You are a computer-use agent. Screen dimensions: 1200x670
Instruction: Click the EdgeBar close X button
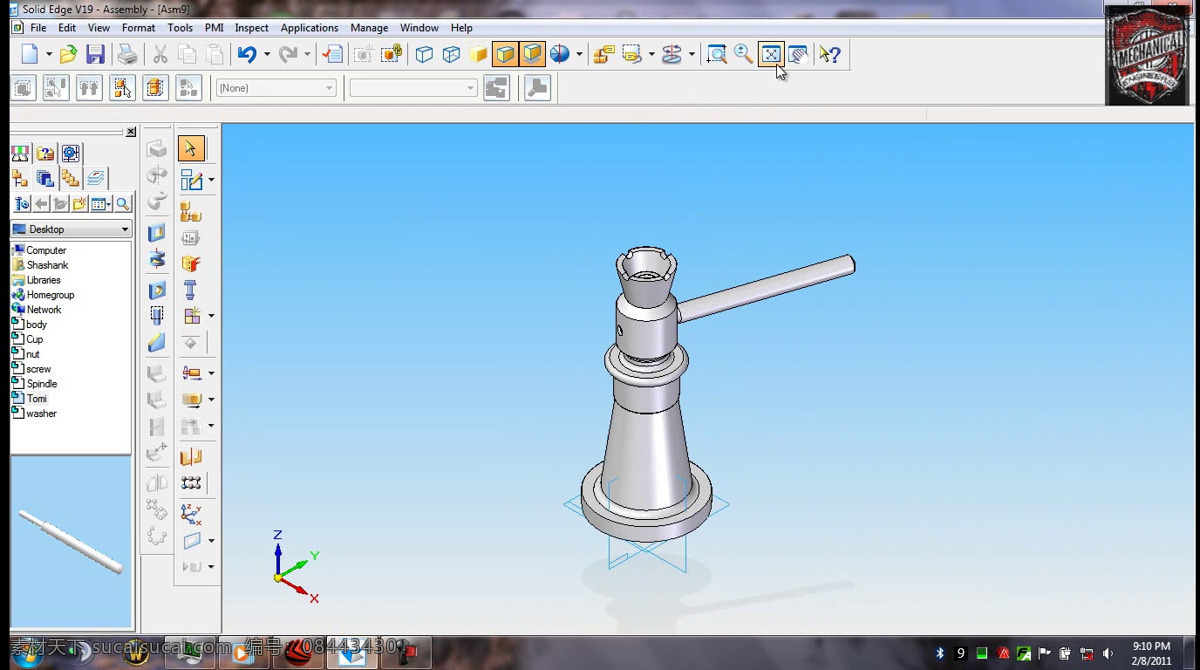click(x=131, y=132)
